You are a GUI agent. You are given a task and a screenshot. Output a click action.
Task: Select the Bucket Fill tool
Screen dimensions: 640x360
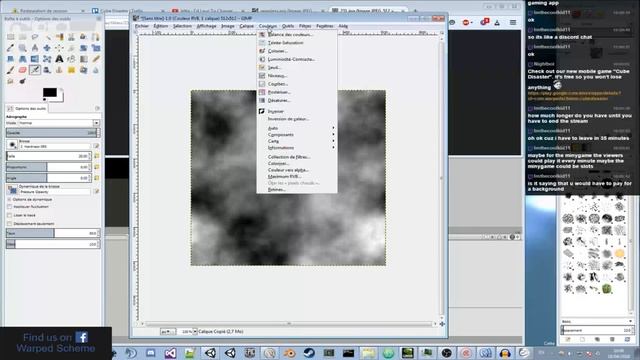(71, 59)
